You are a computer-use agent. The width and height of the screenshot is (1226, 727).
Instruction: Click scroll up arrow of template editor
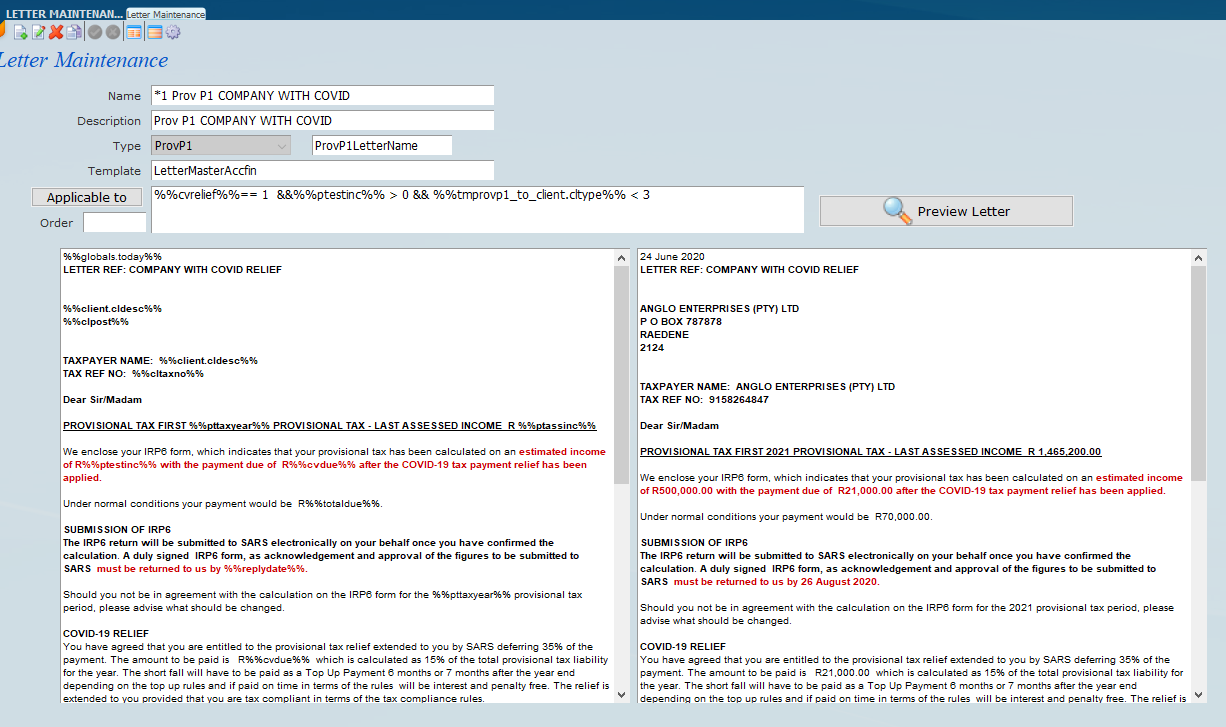(x=621, y=257)
